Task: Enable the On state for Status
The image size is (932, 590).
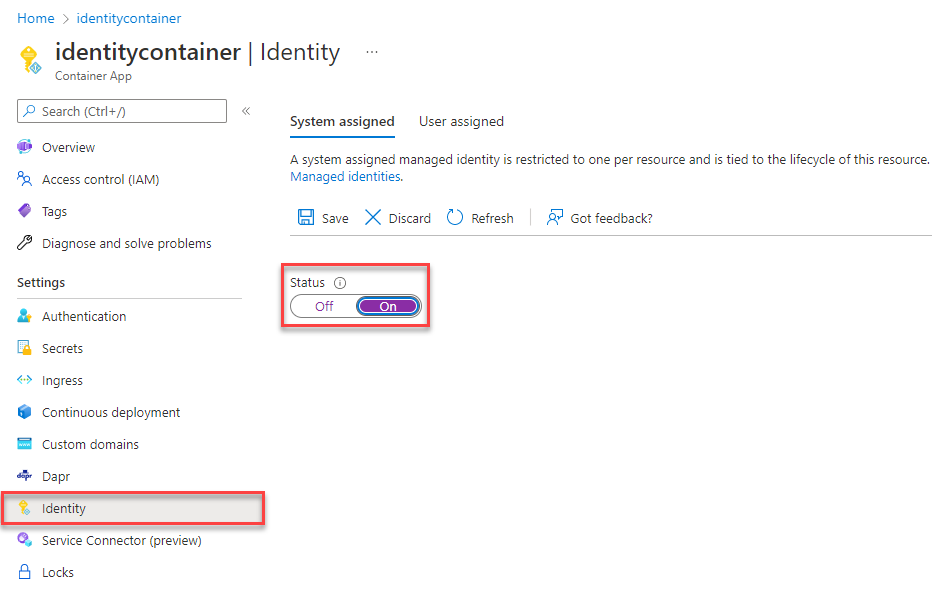Action: pos(388,306)
